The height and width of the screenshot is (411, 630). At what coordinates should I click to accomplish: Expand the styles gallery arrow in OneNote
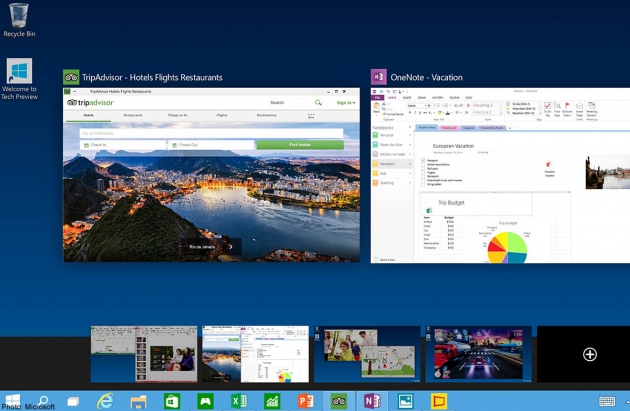click(501, 113)
